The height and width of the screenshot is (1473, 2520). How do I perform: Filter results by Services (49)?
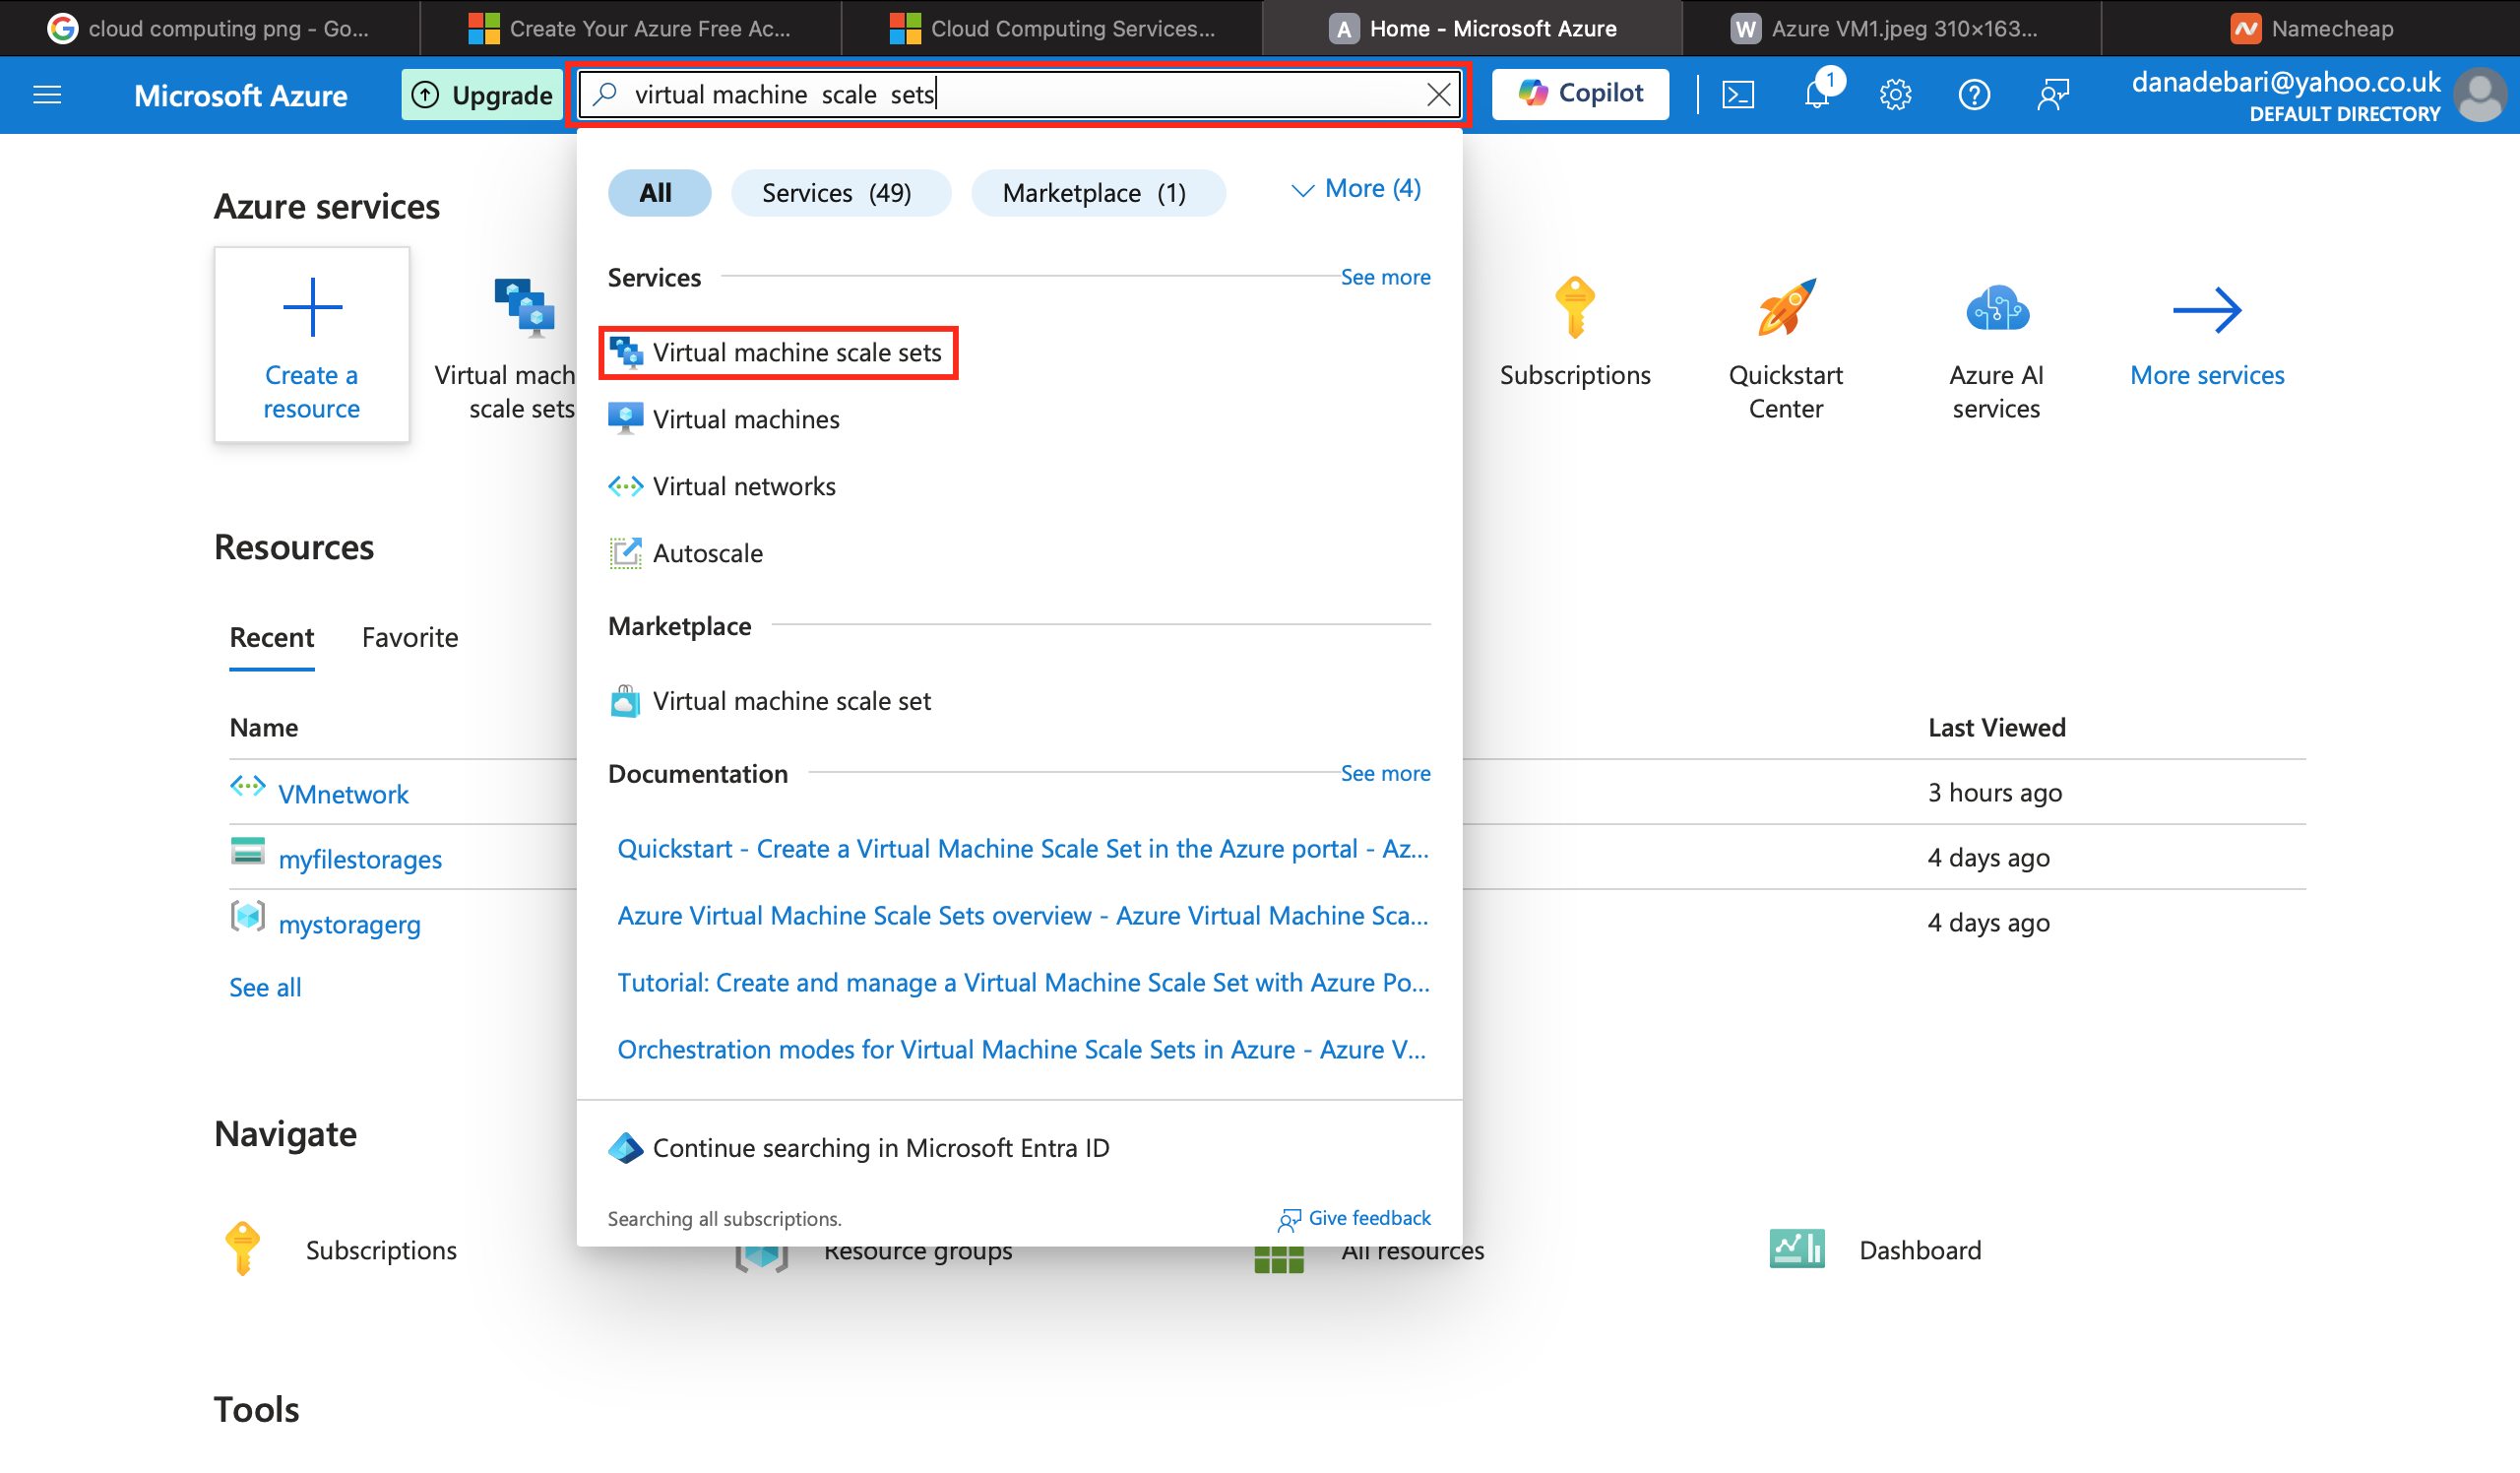pos(838,193)
